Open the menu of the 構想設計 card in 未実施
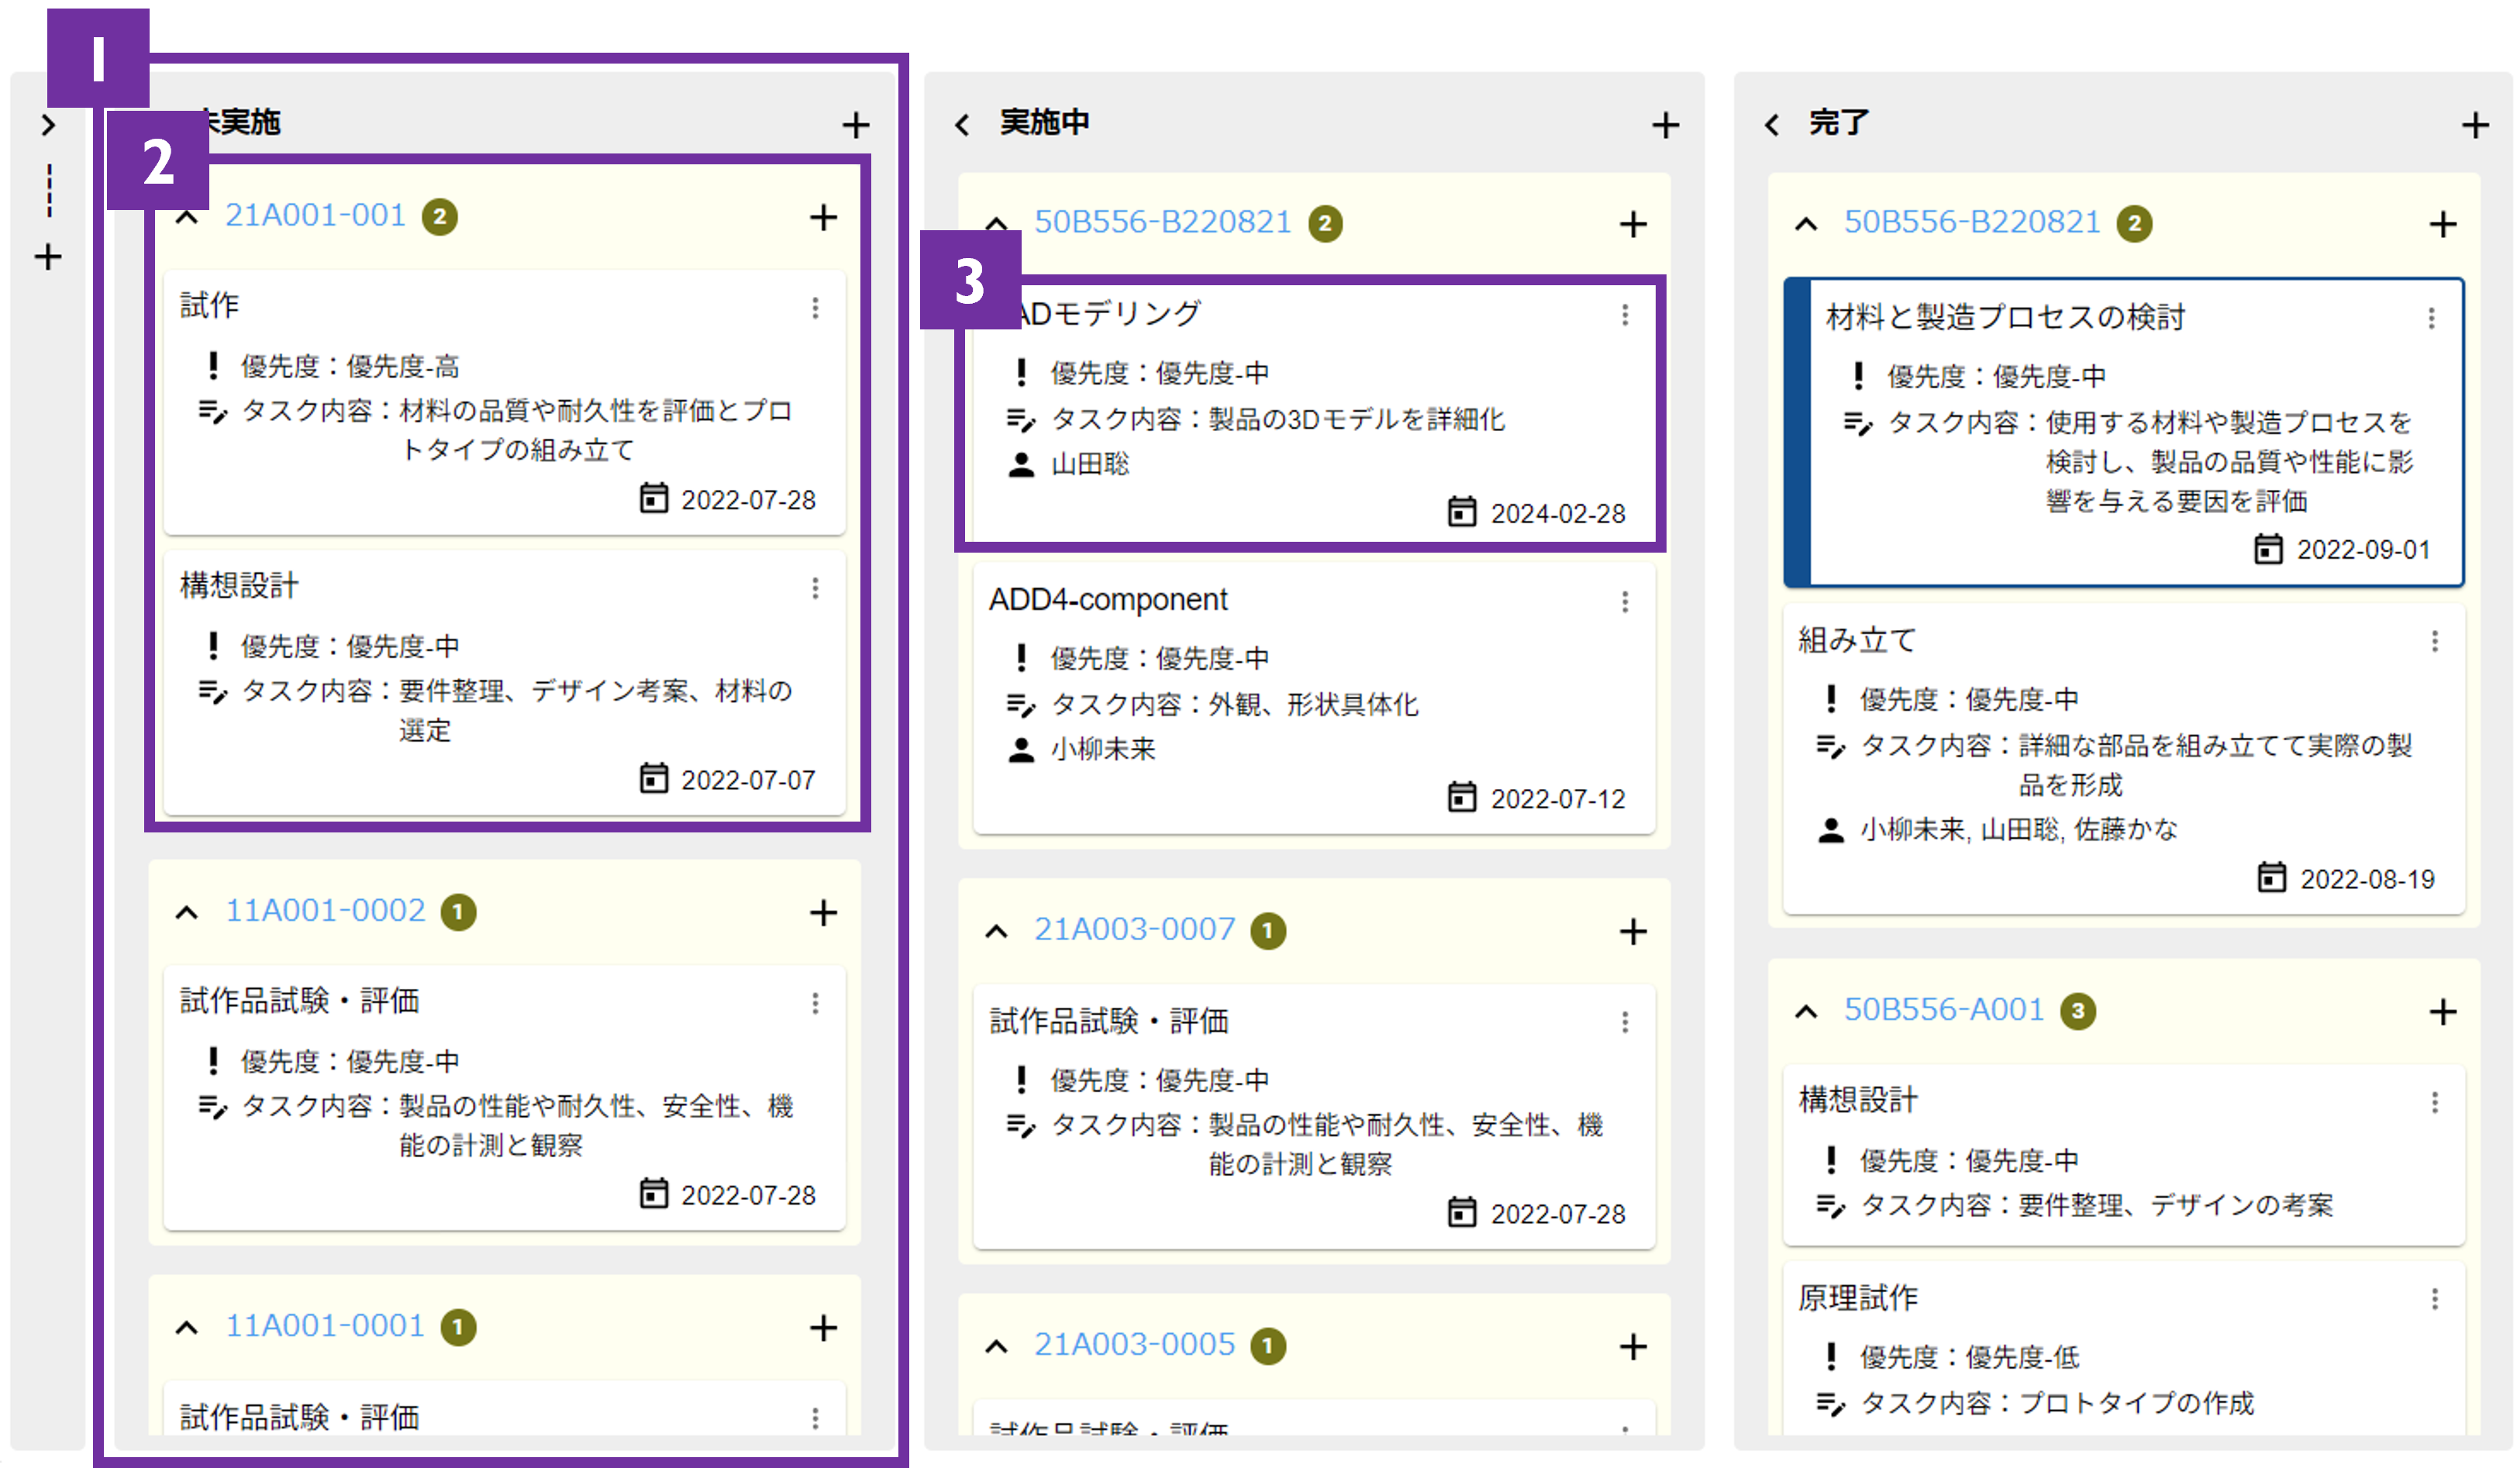 point(815,588)
